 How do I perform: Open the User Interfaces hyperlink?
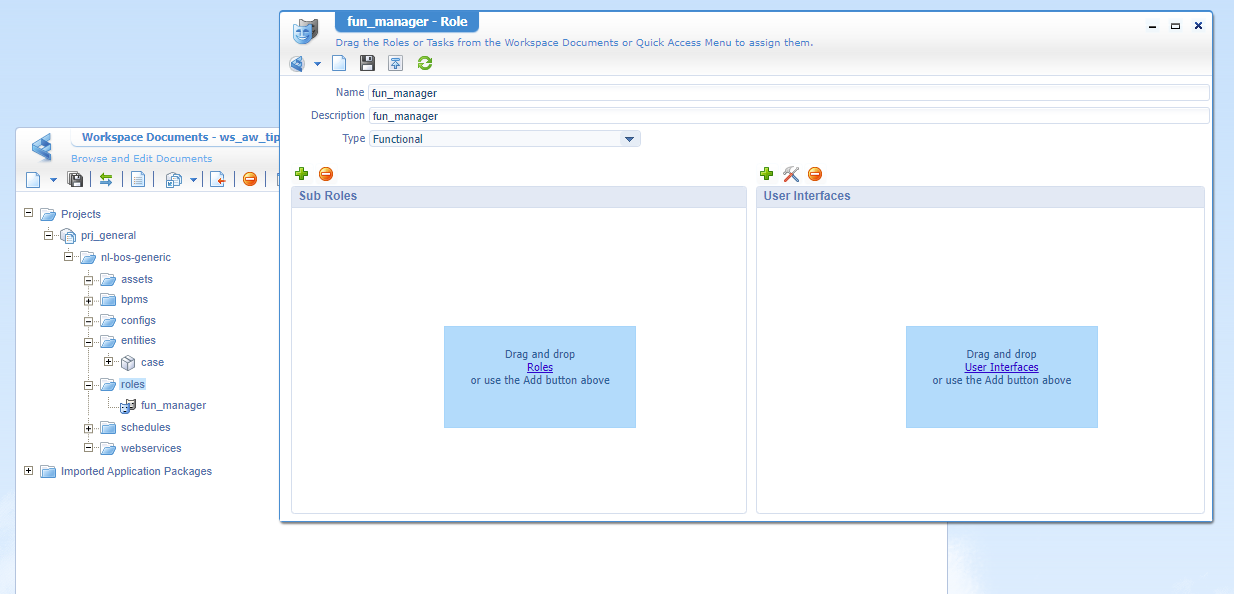tap(1001, 367)
